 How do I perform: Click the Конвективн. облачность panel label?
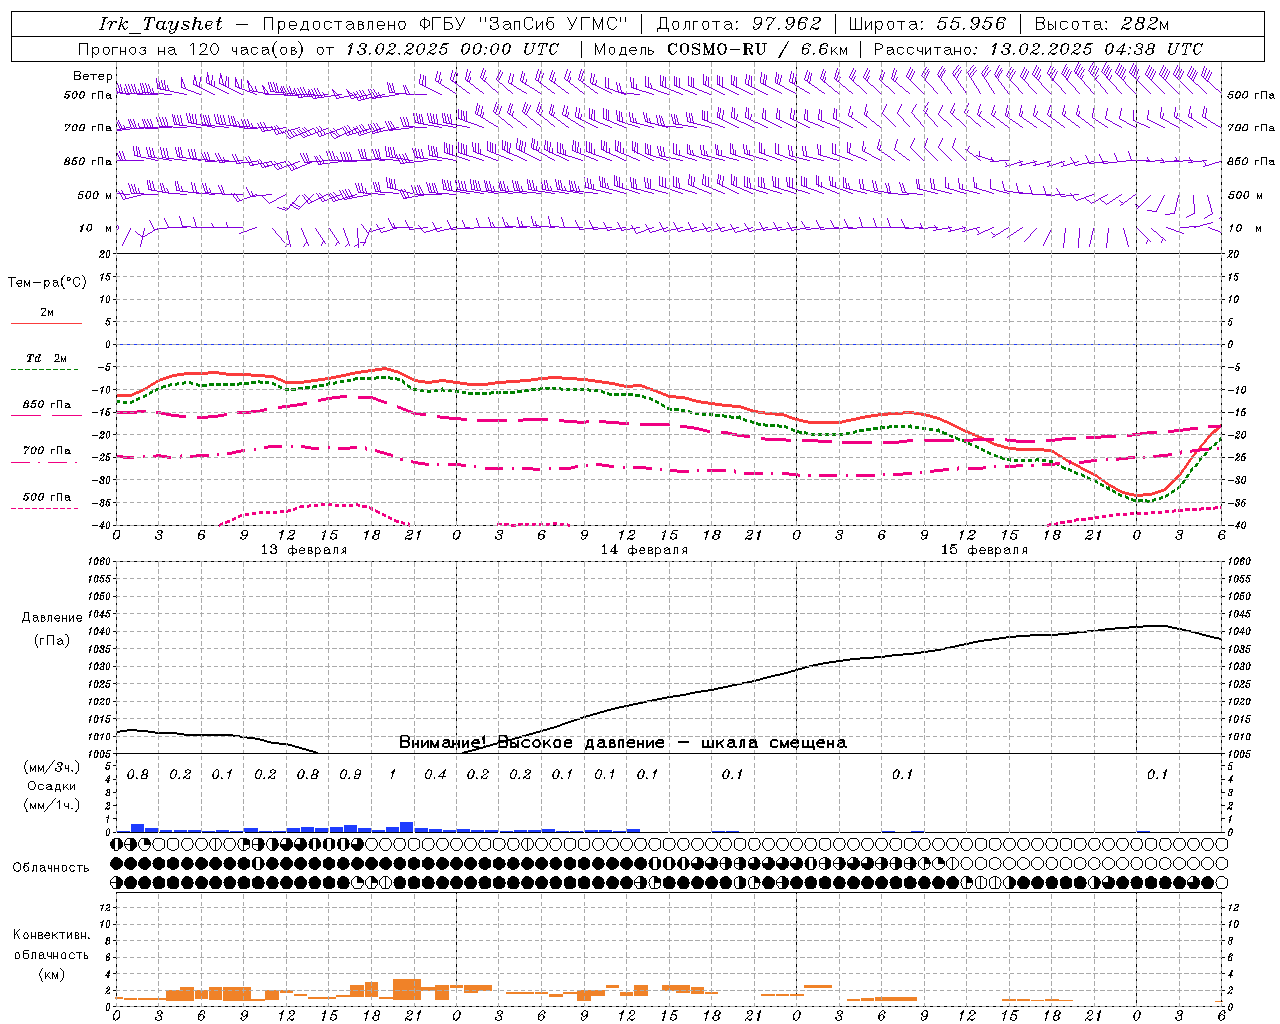pos(51,954)
